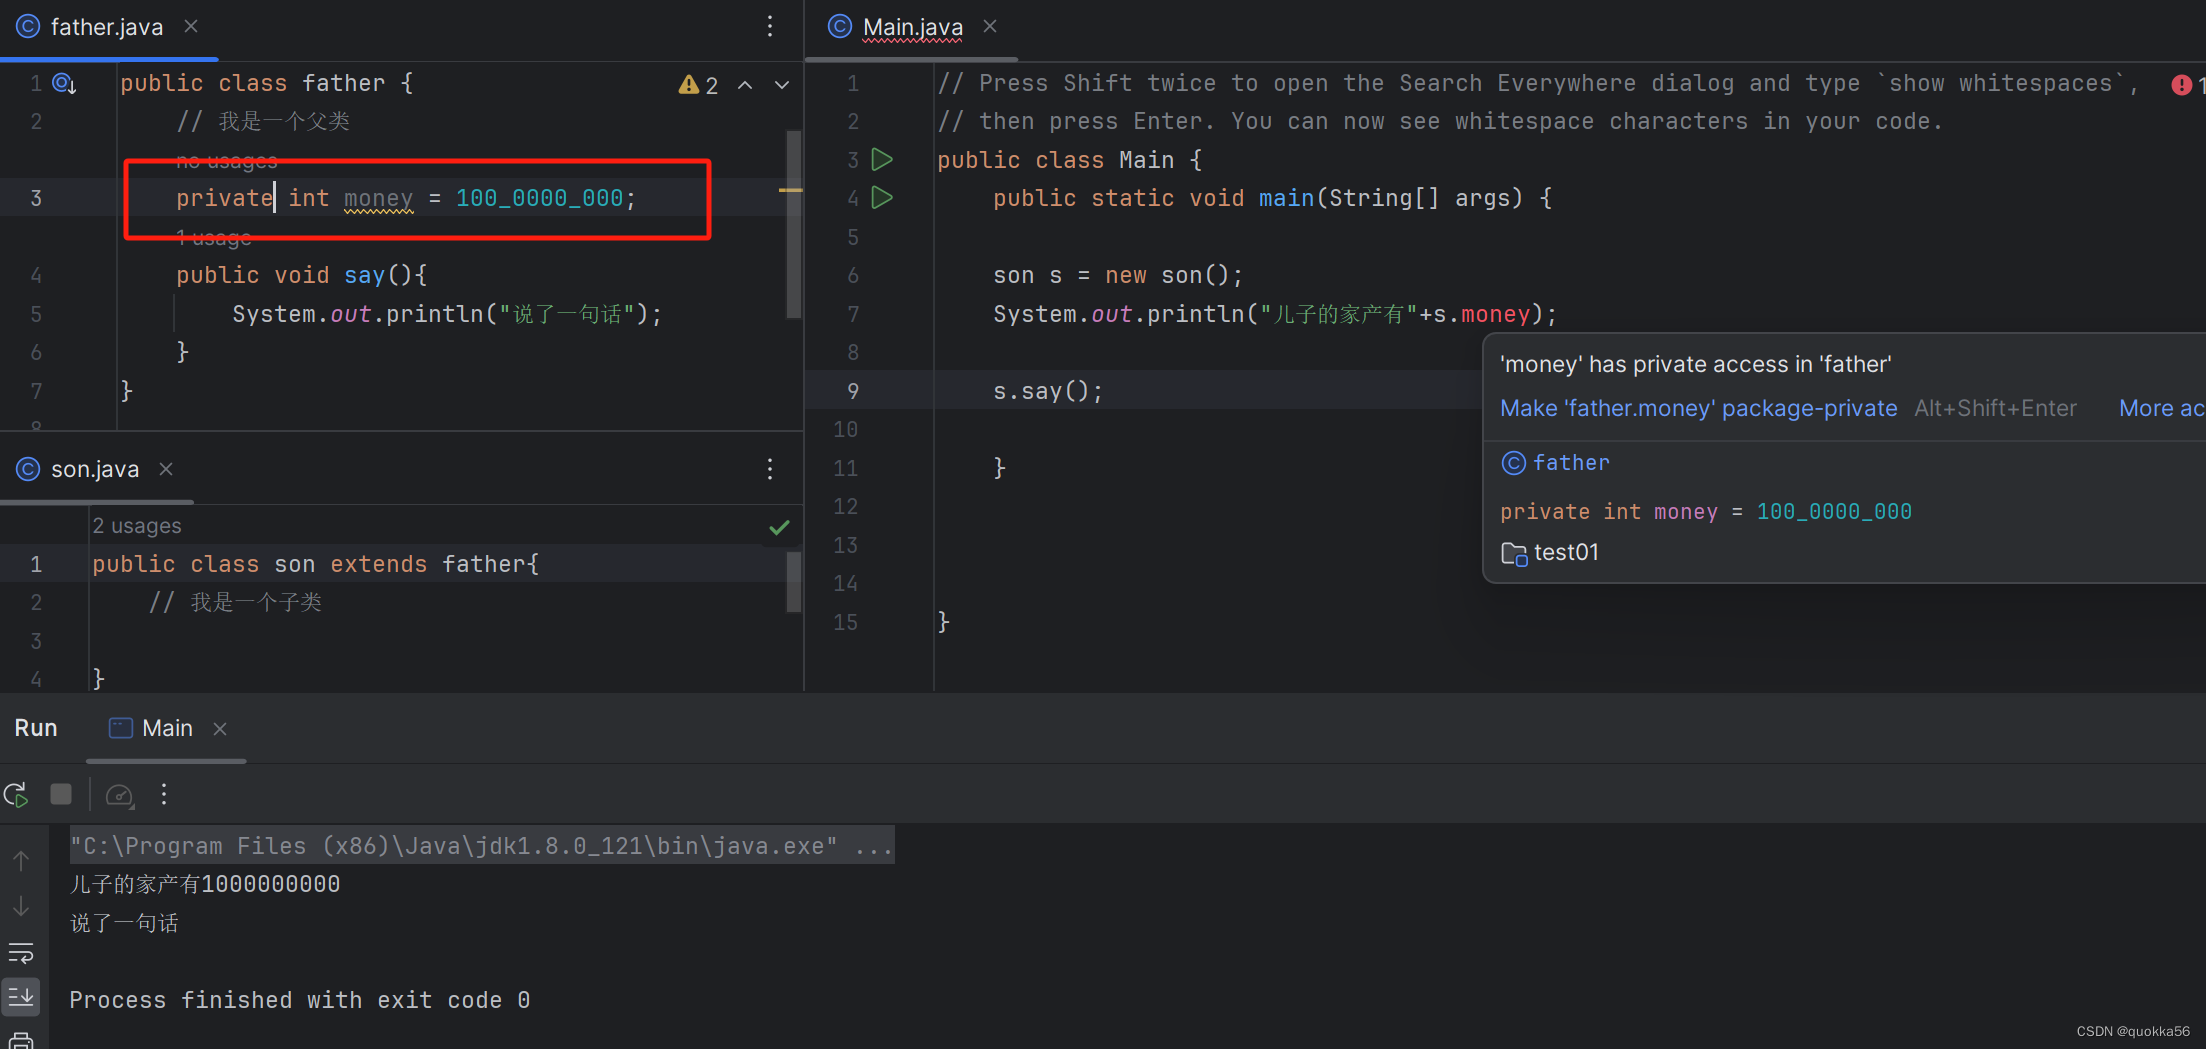Click the s.say(); line in Main.java
Viewport: 2206px width, 1049px height.
tap(1047, 391)
